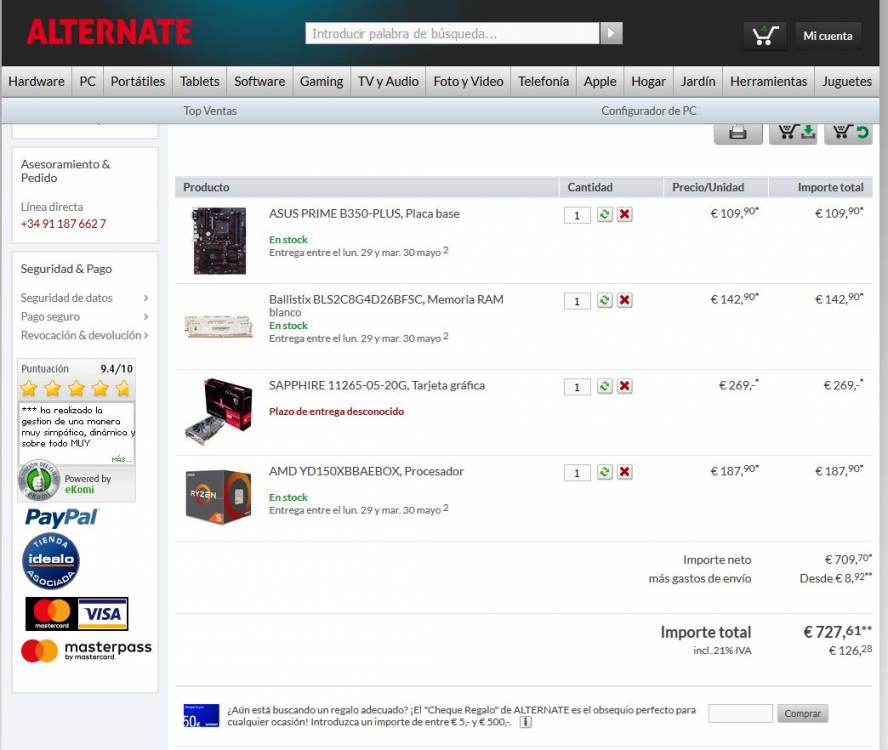Open the Software menu
Viewport: 888px width, 750px height.
point(259,82)
